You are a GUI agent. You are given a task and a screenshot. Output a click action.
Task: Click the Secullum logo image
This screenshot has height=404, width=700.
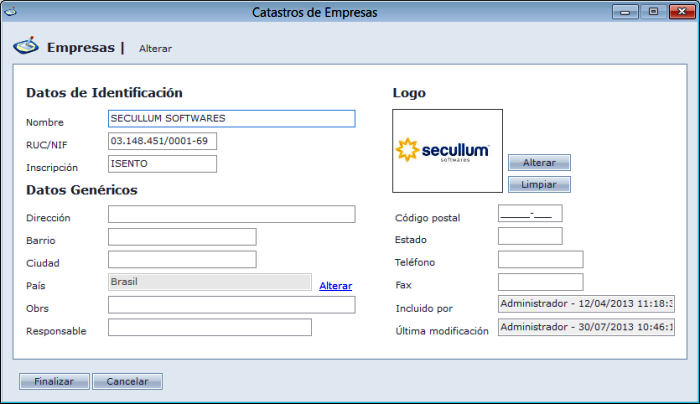pyautogui.click(x=447, y=151)
